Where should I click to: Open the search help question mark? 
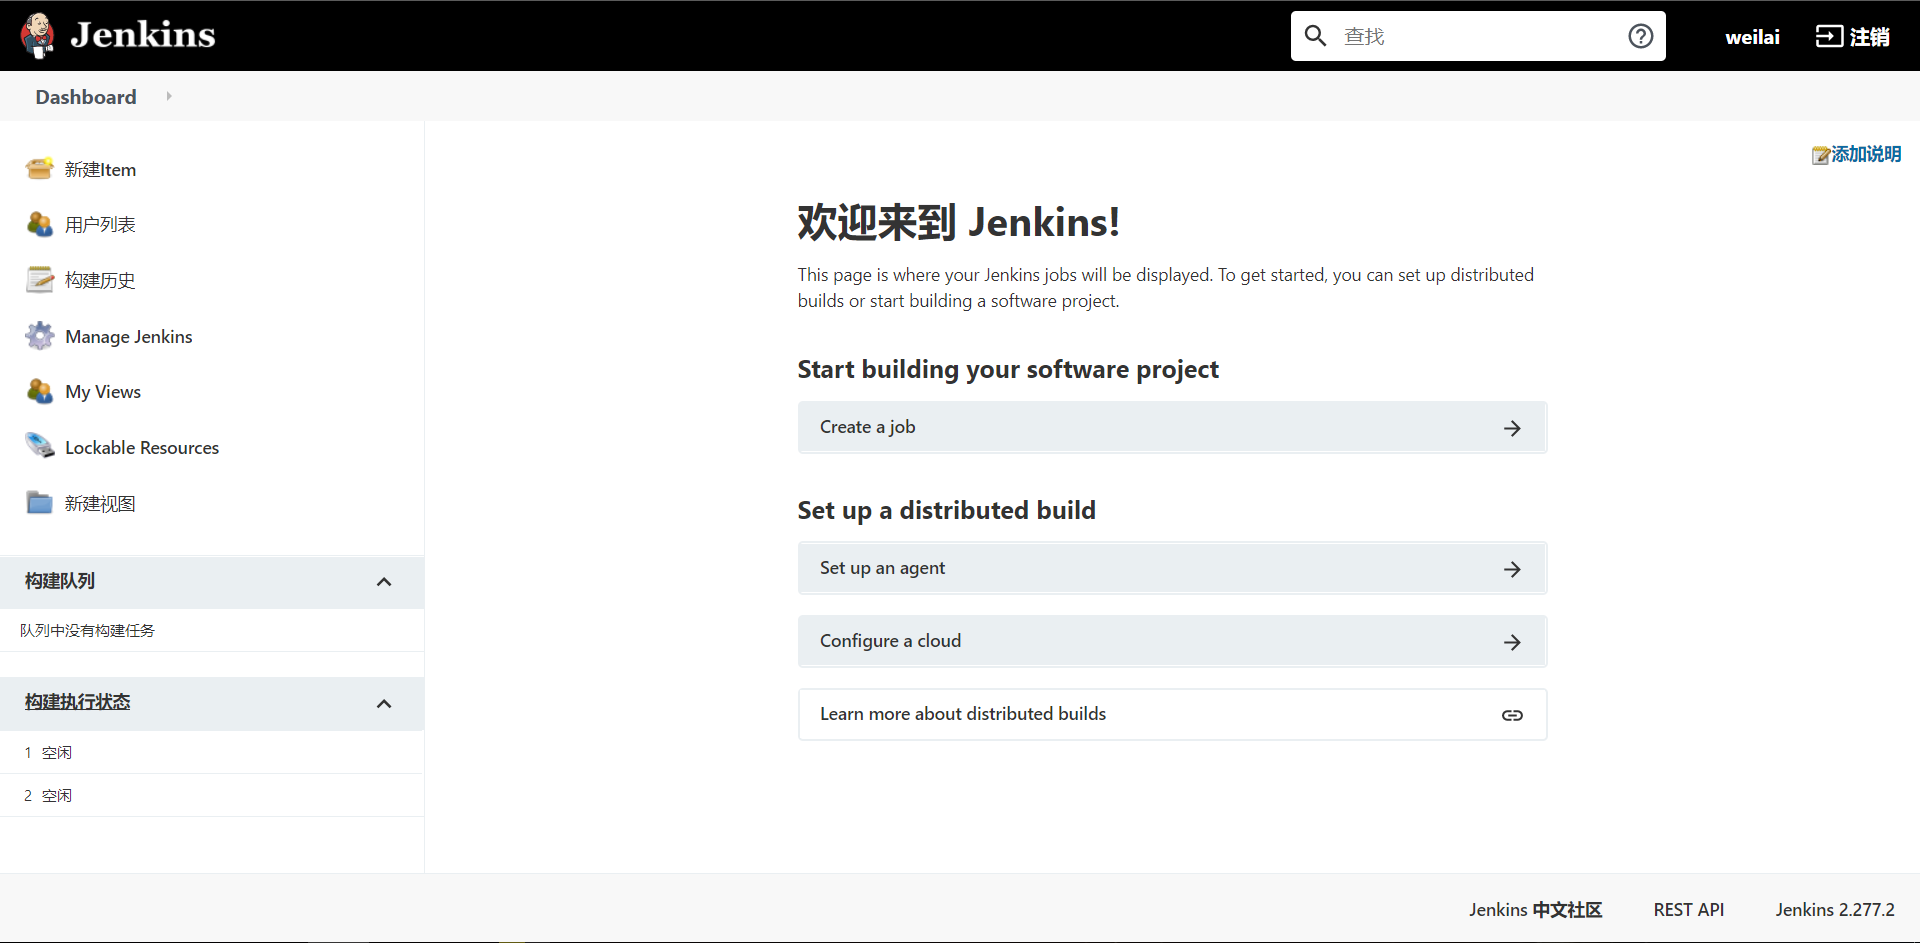(1639, 35)
